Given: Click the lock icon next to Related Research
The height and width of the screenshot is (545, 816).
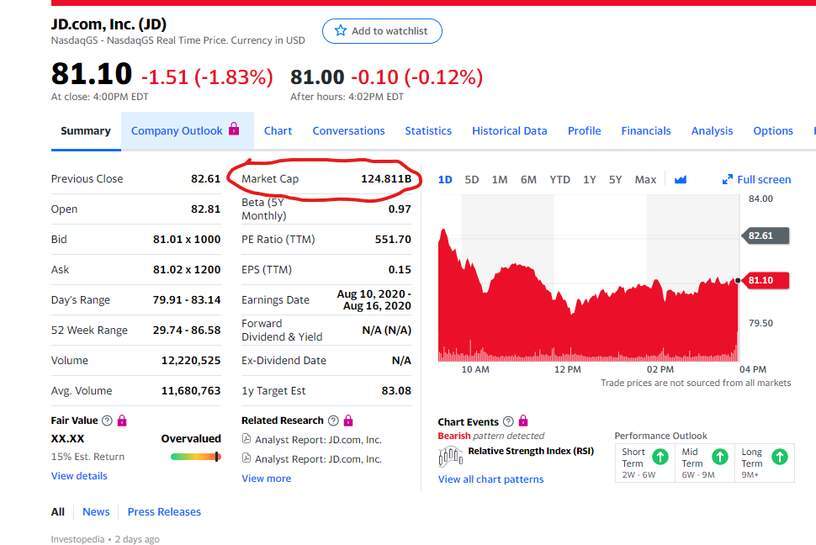Looking at the screenshot, I should [348, 420].
